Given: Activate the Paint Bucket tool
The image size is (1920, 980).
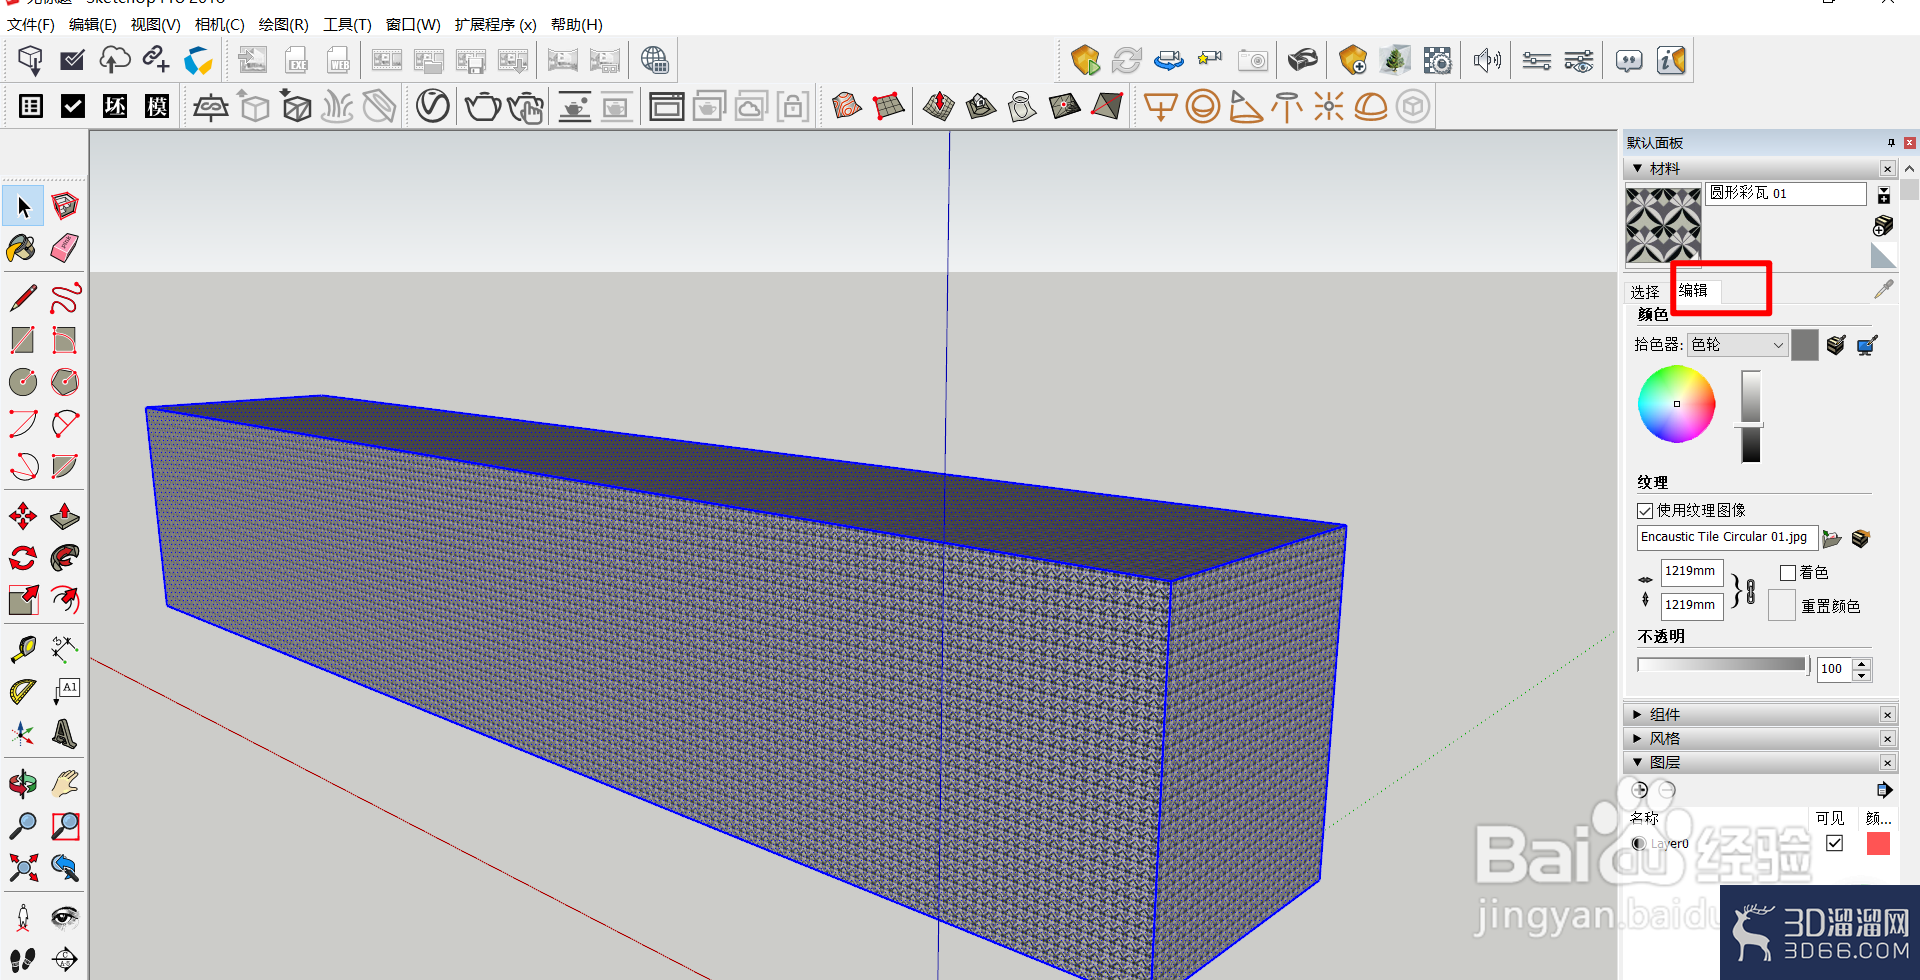Looking at the screenshot, I should [x=22, y=248].
